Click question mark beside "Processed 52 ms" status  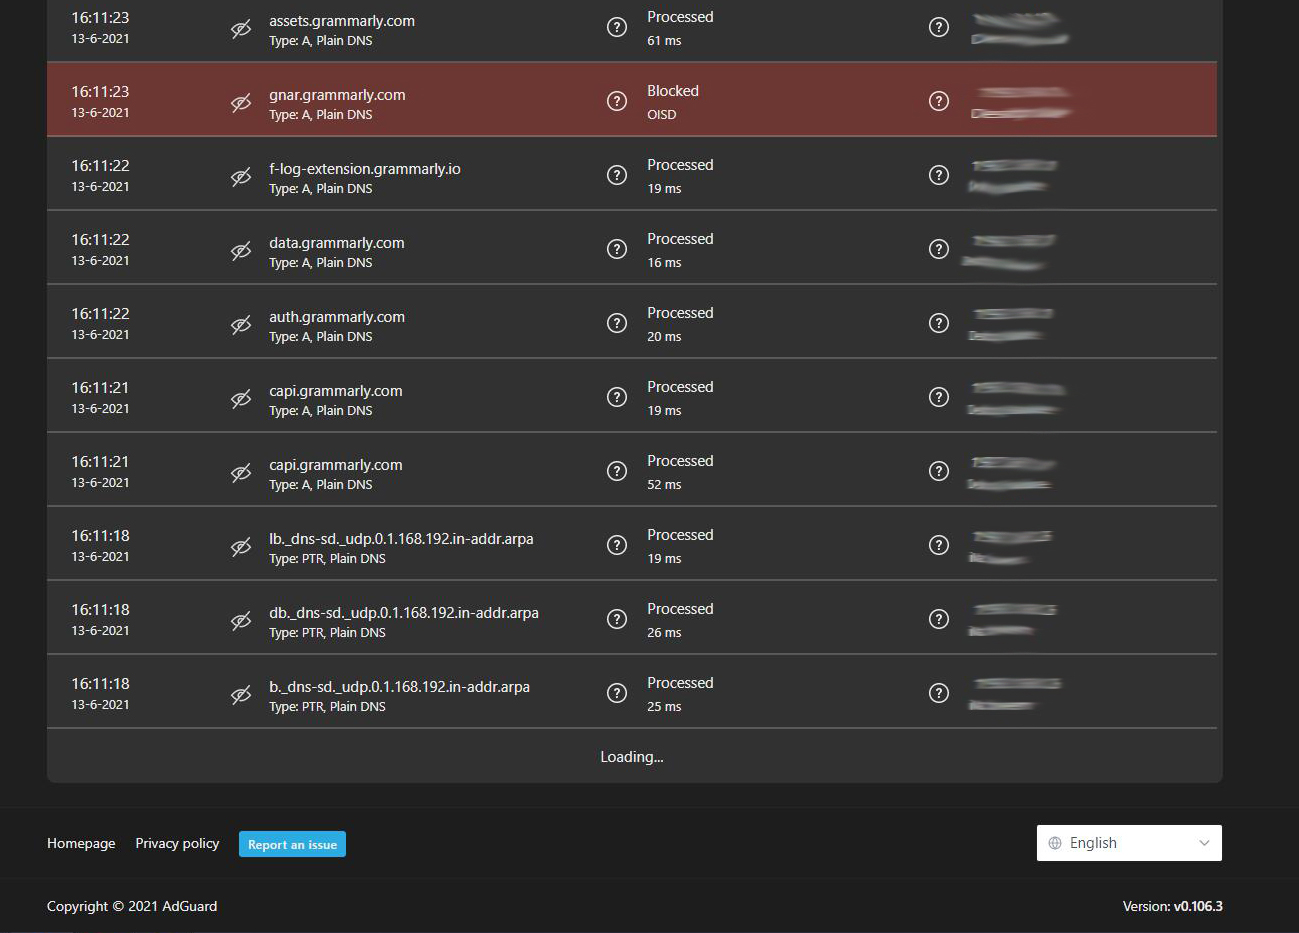pos(616,471)
